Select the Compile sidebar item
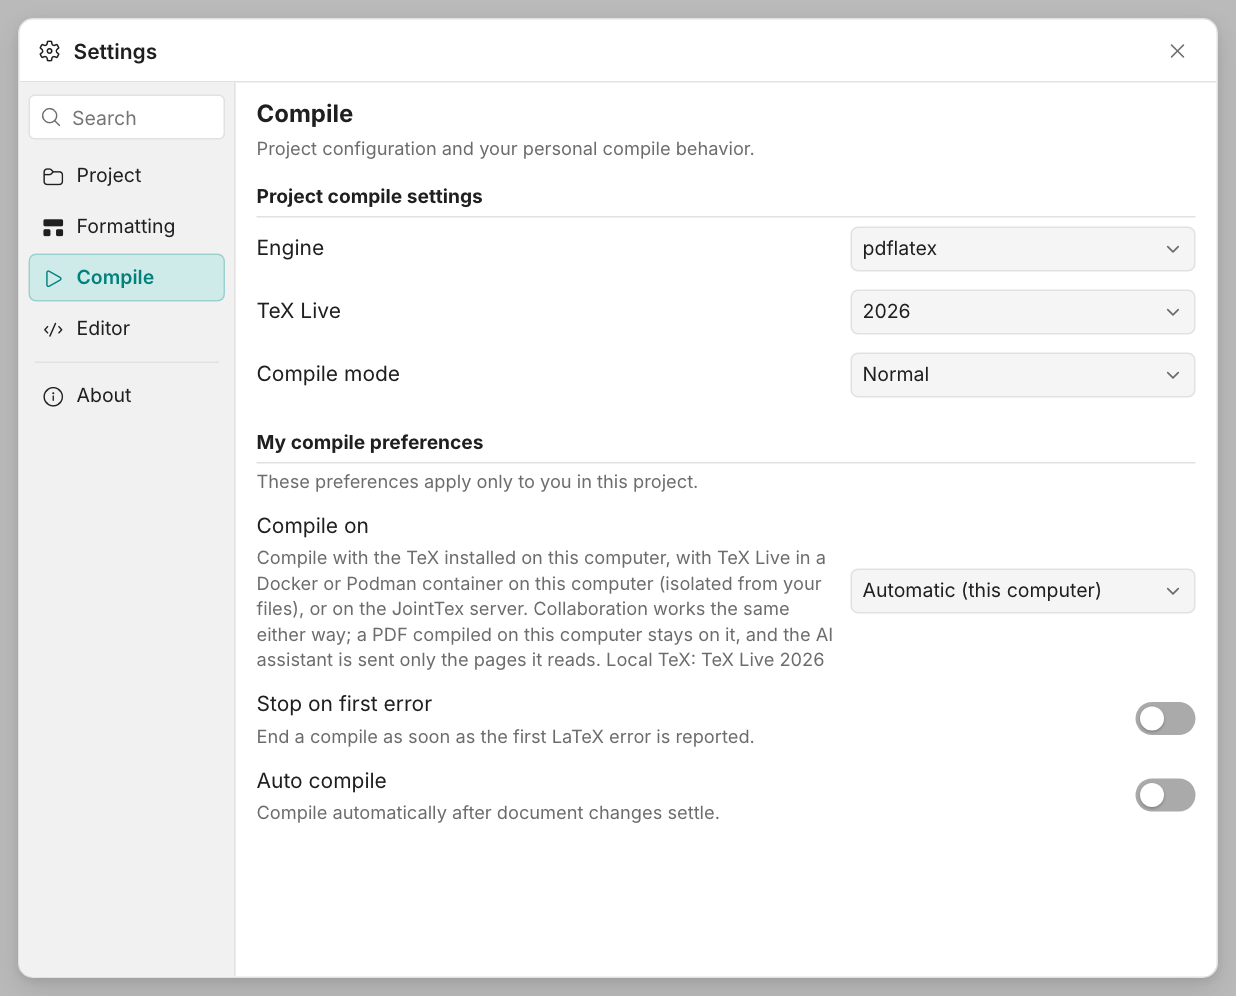This screenshot has width=1236, height=996. [x=126, y=278]
